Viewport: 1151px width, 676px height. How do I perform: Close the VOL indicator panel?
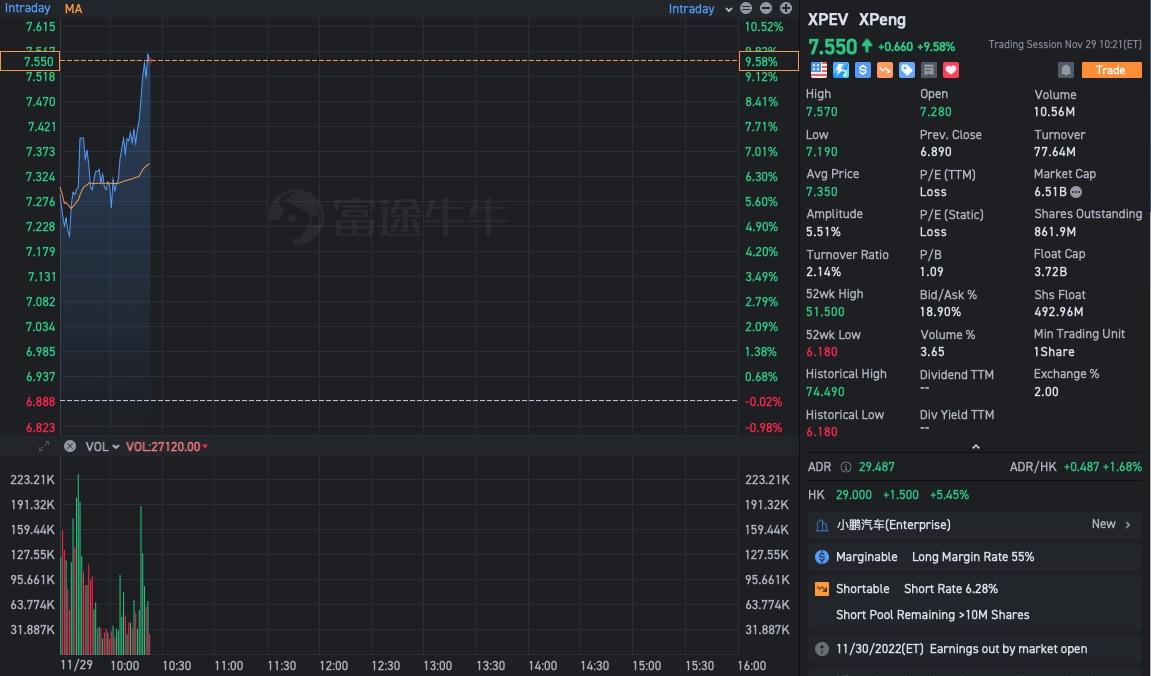[x=70, y=446]
